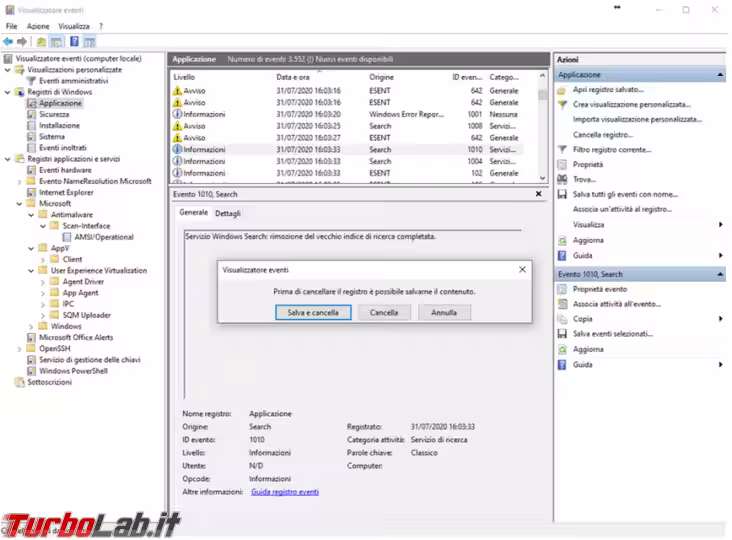Open the Visualizza menu
732x540 pixels.
74,27
